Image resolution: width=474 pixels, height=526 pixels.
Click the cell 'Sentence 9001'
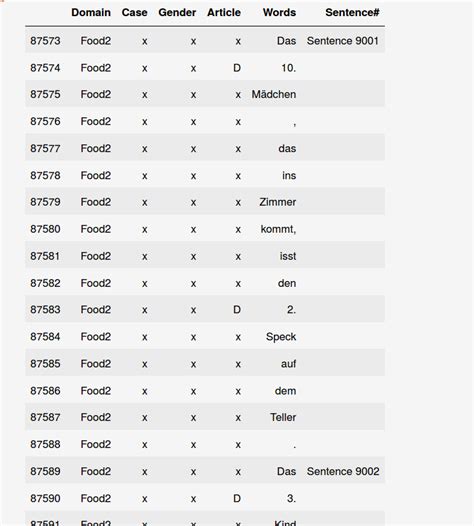tap(343, 41)
